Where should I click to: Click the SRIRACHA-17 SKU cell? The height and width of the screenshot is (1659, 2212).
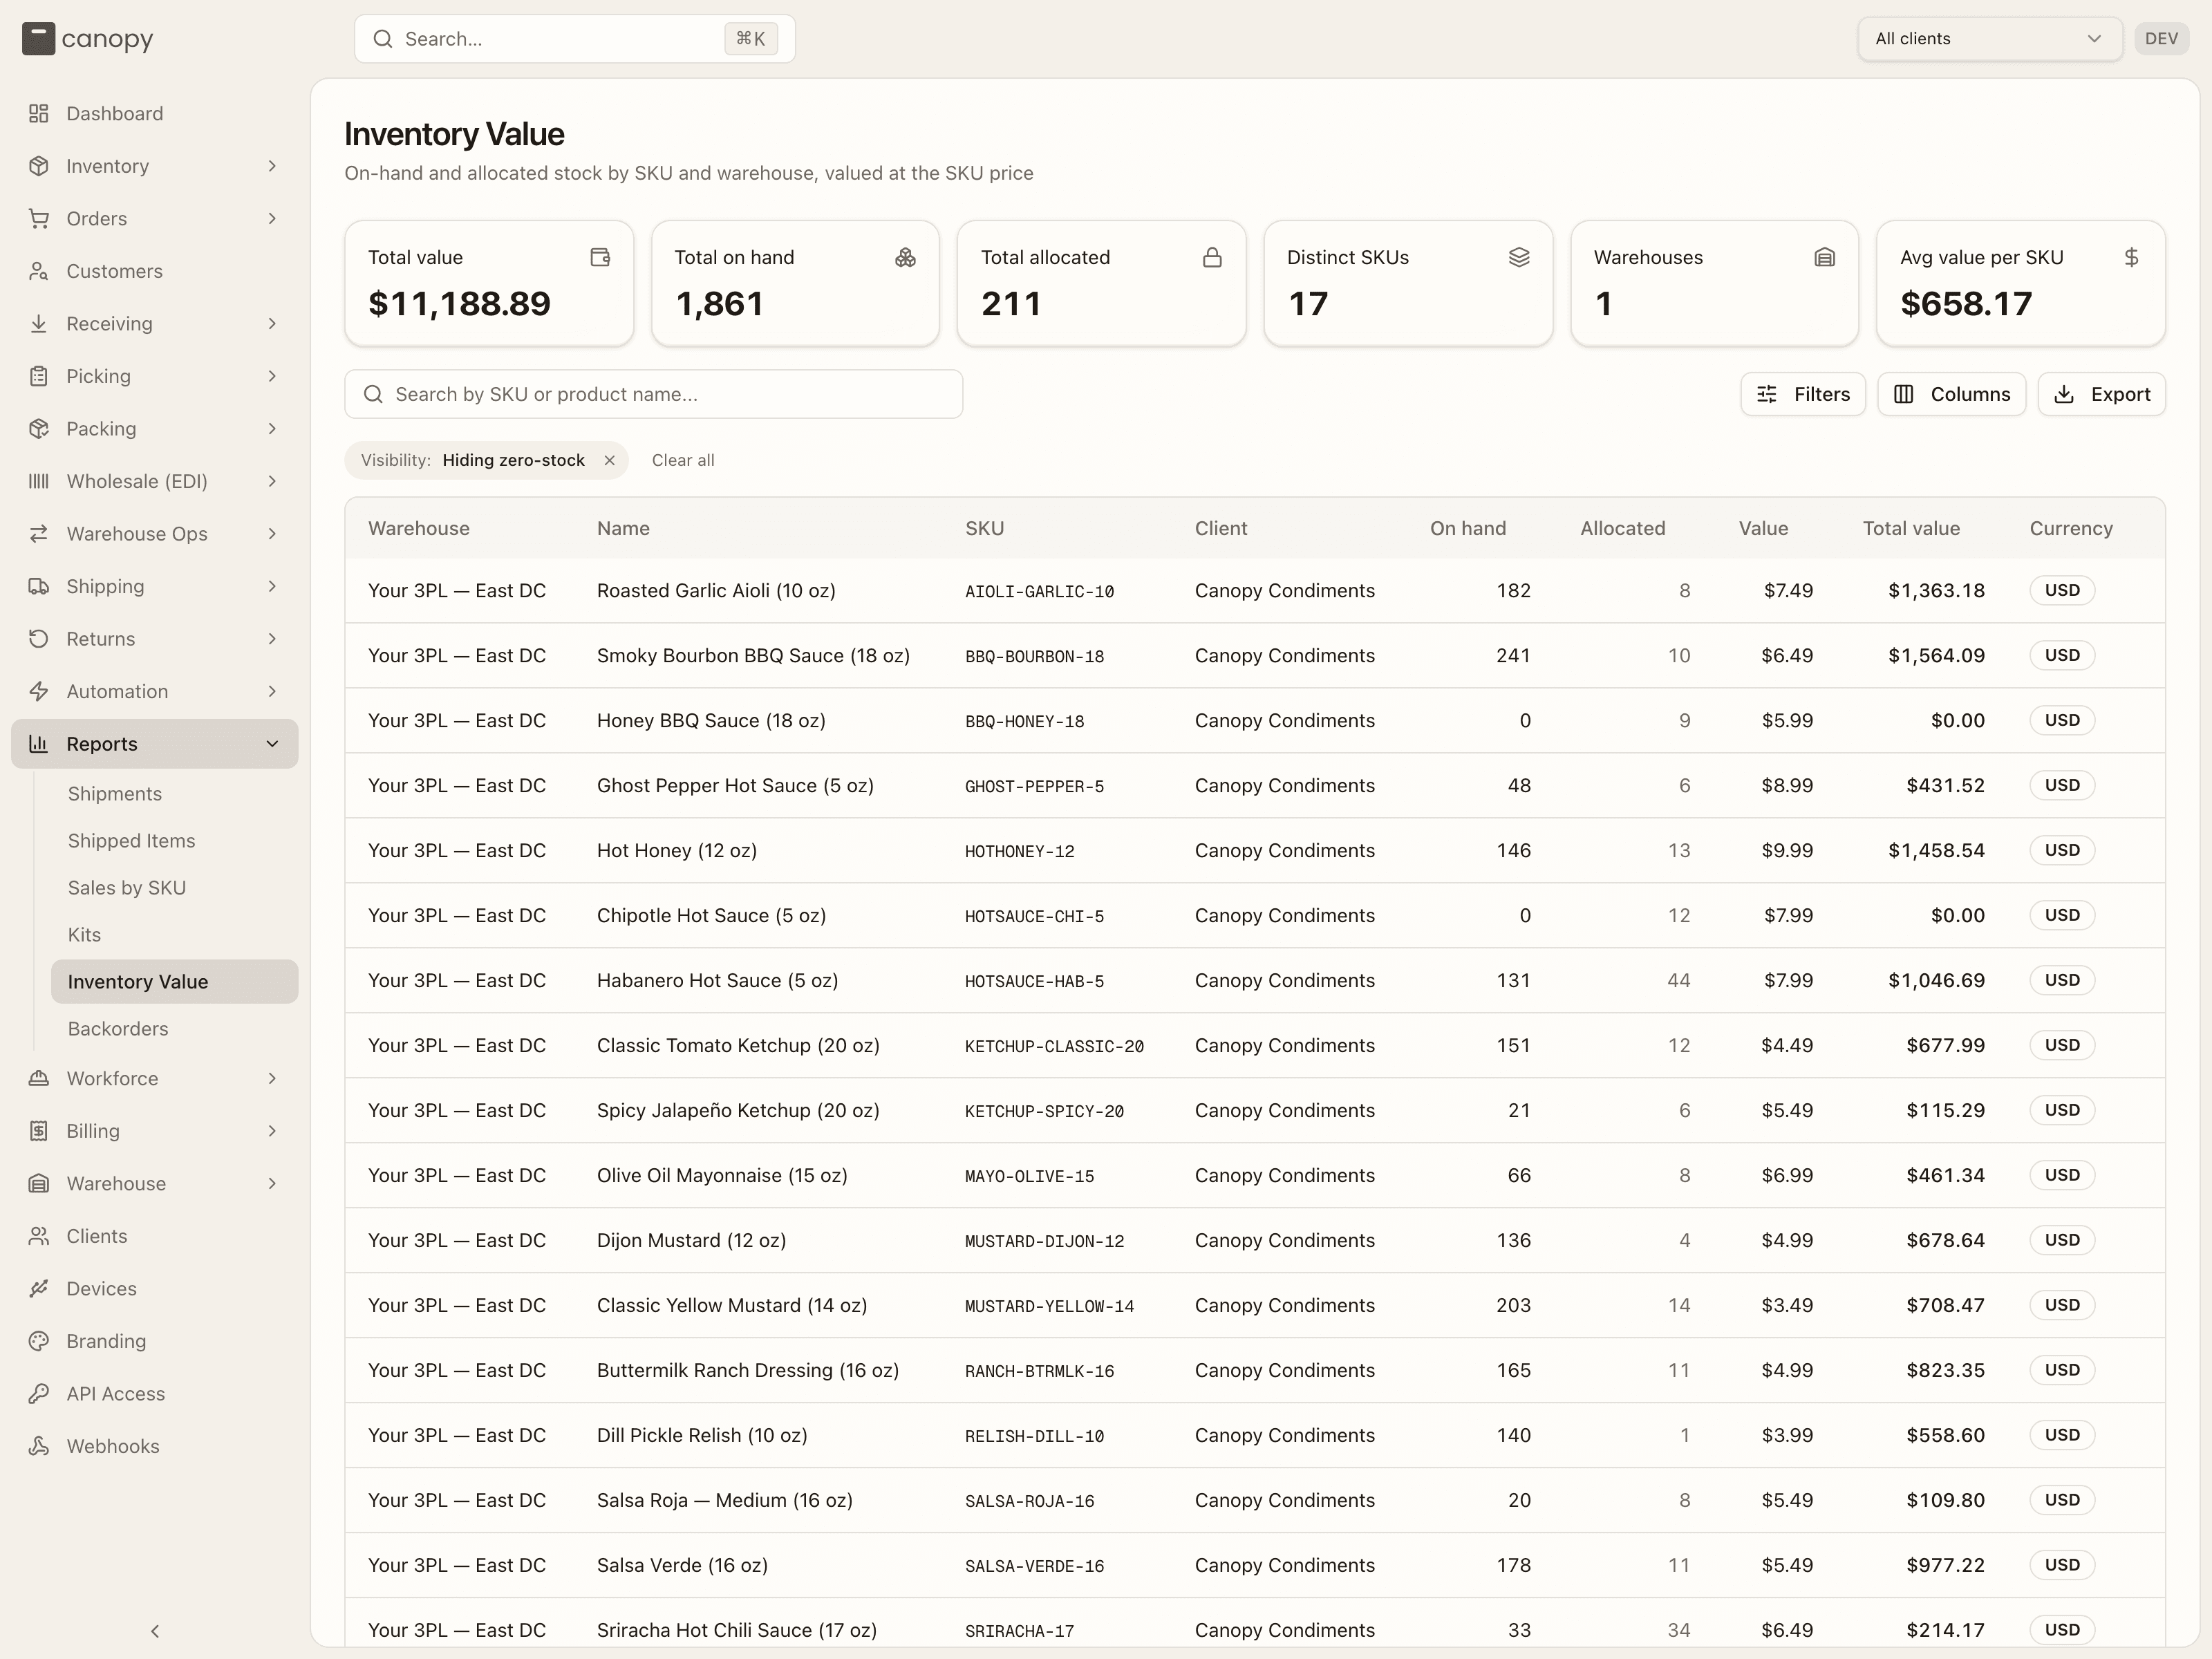coord(1019,1631)
